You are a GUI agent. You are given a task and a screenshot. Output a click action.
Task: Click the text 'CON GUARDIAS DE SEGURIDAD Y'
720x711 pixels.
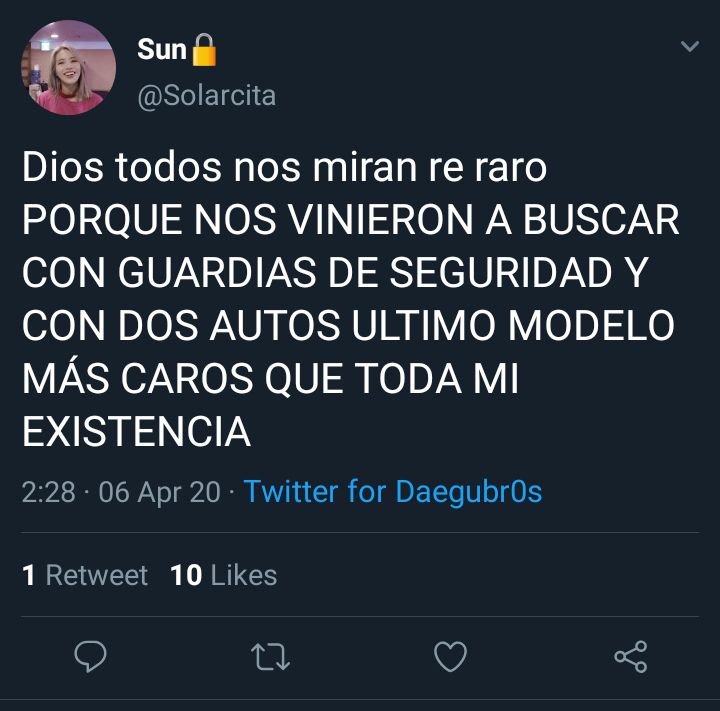click(335, 272)
